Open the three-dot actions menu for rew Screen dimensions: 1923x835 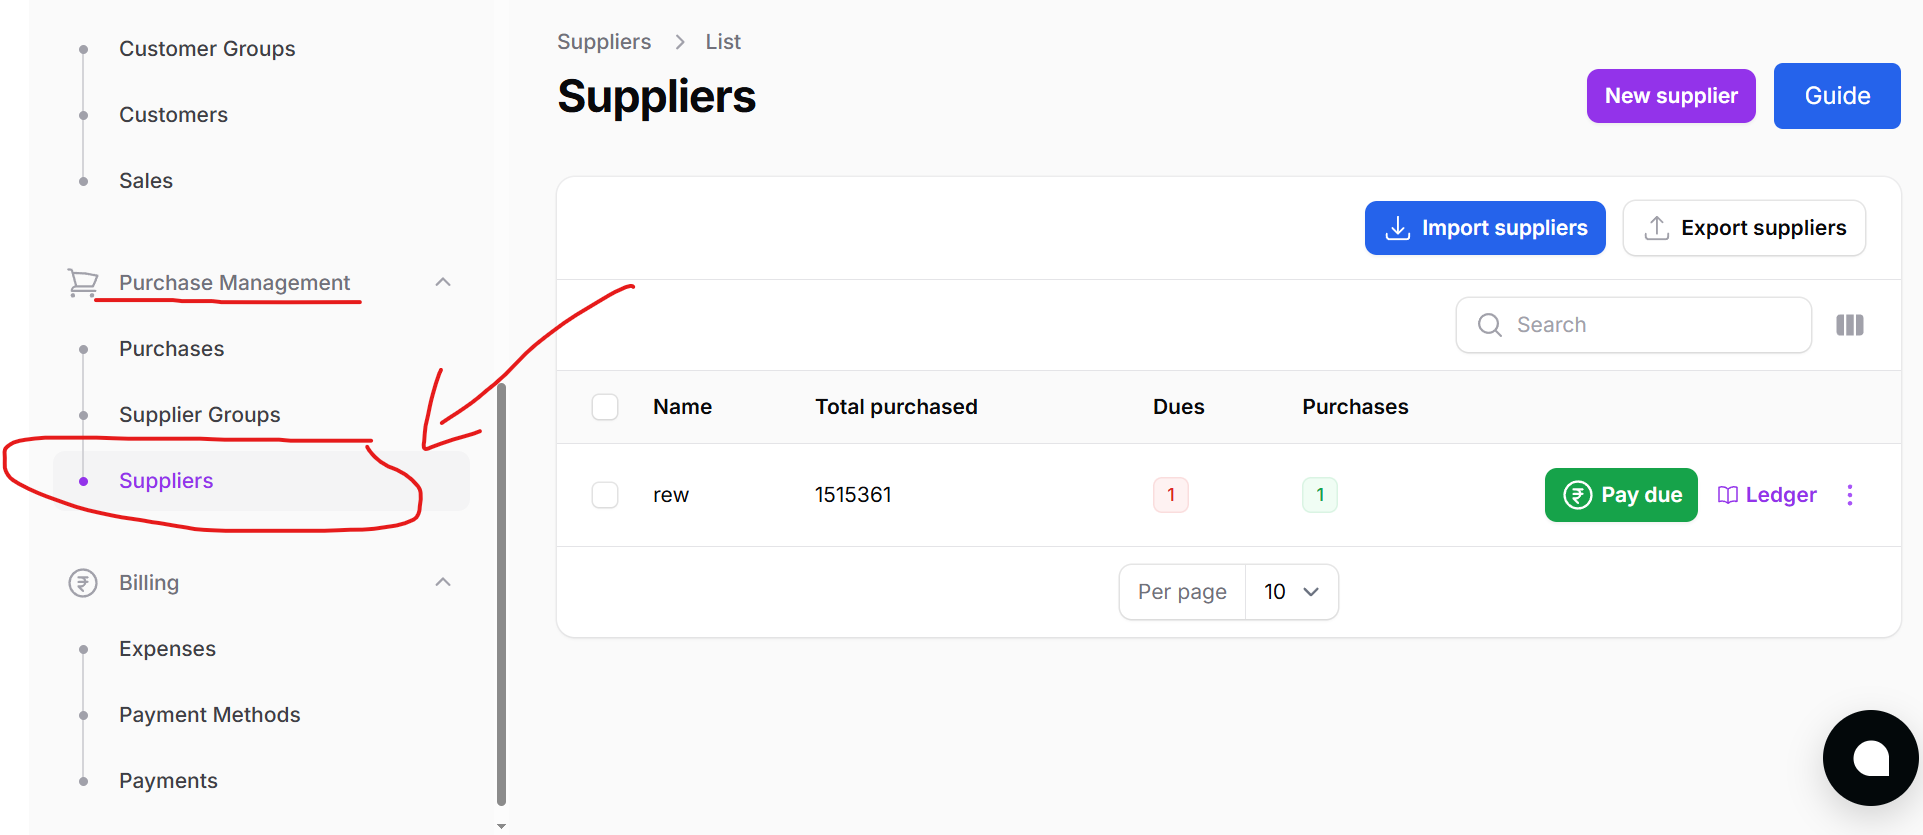pos(1850,494)
